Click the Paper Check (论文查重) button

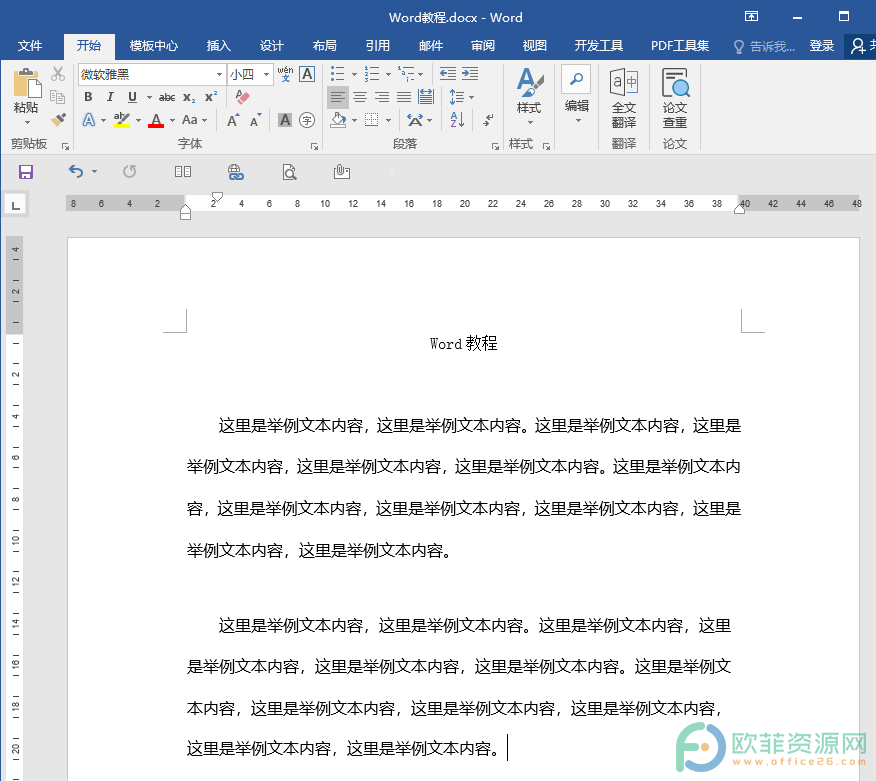click(675, 99)
